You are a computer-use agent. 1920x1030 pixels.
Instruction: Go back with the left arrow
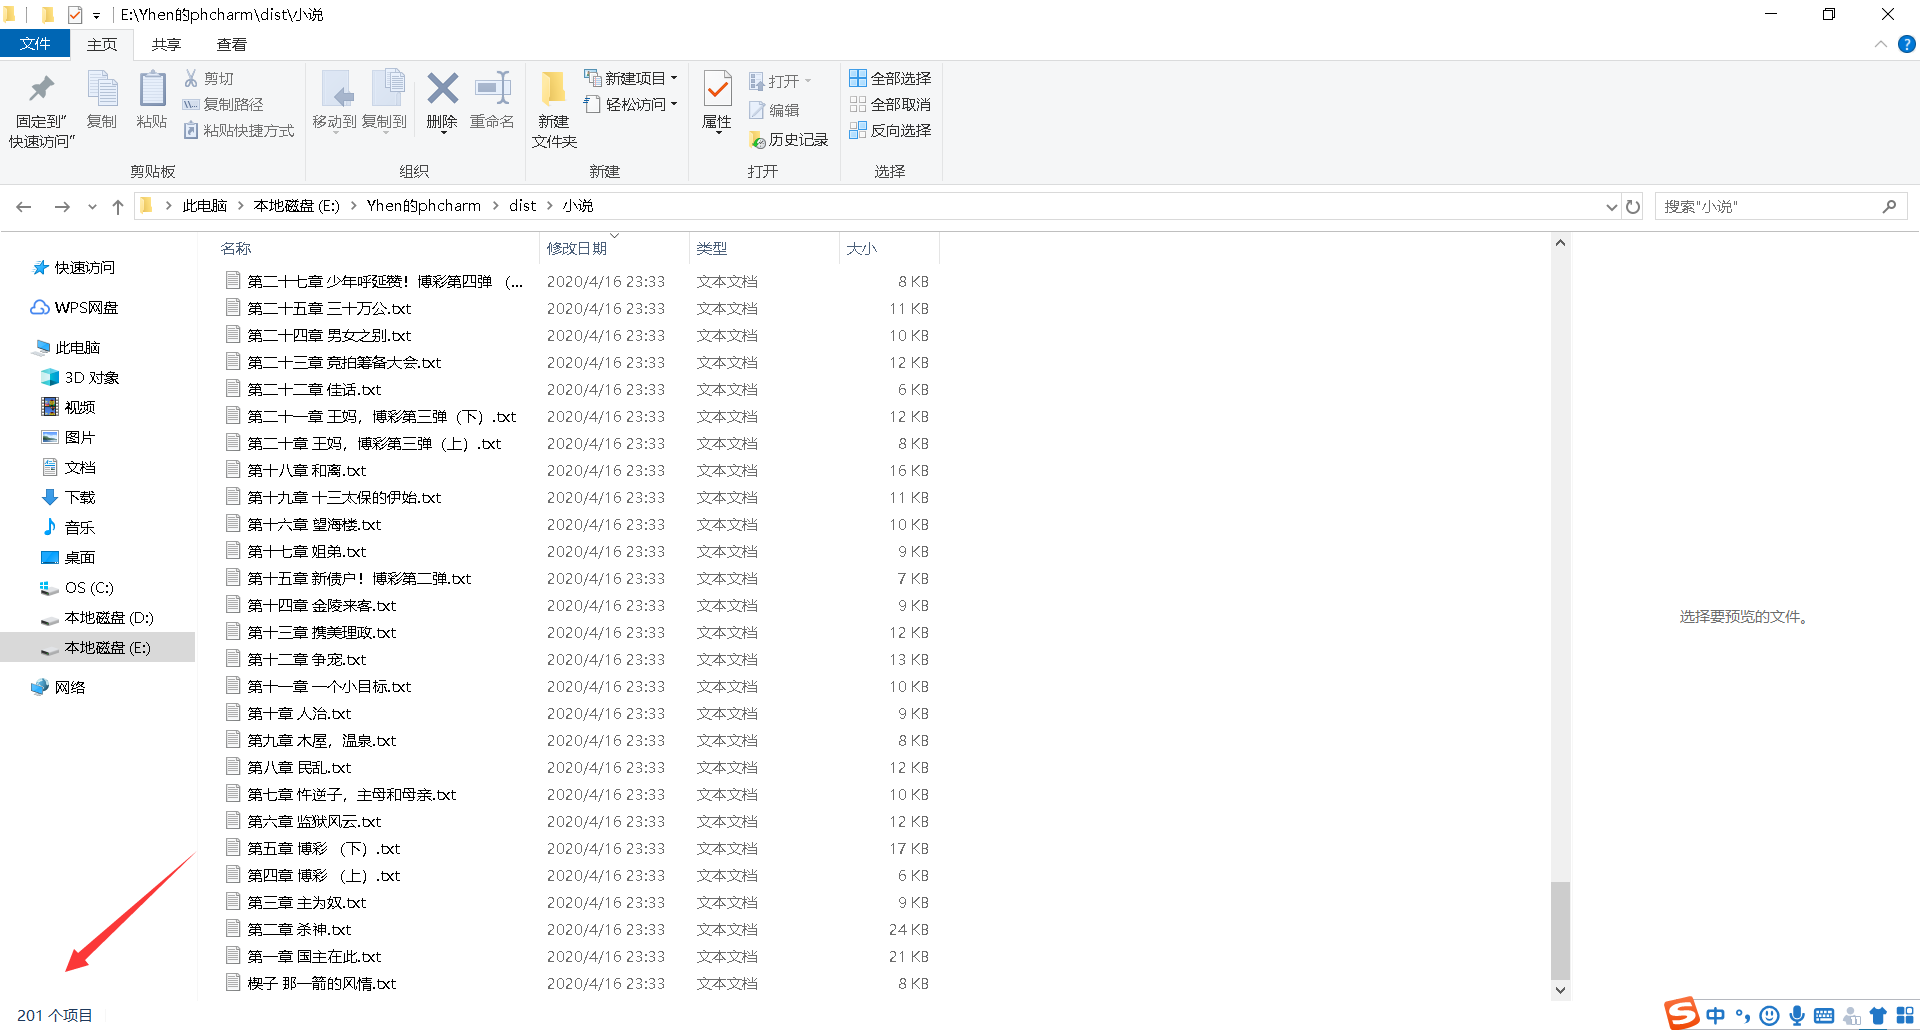(x=24, y=206)
